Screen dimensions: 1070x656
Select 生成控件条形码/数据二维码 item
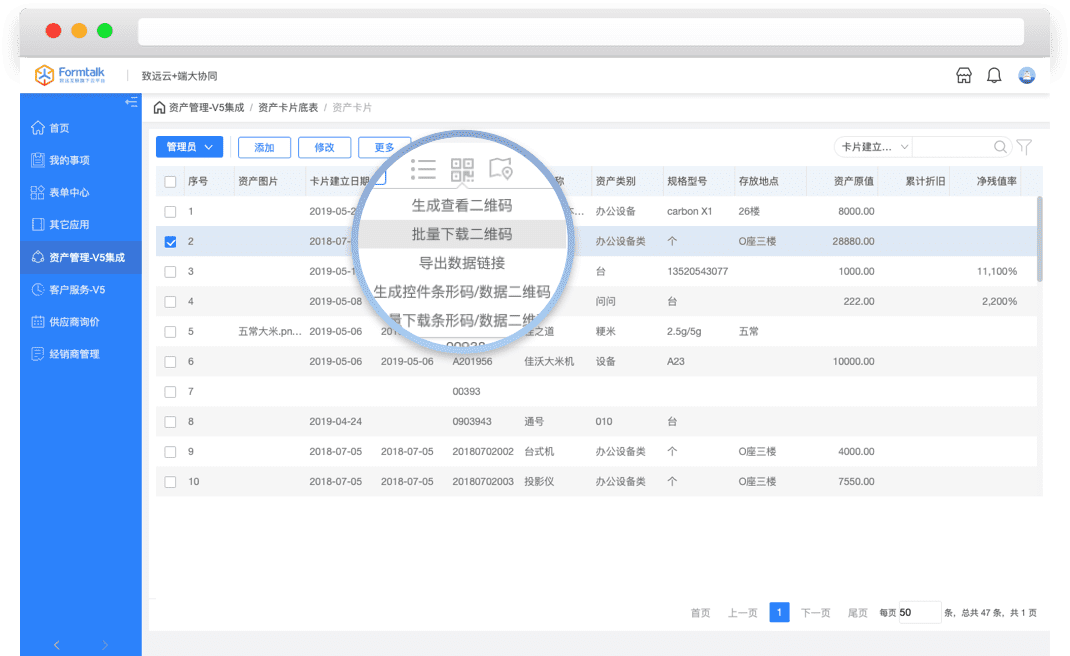pyautogui.click(x=462, y=291)
